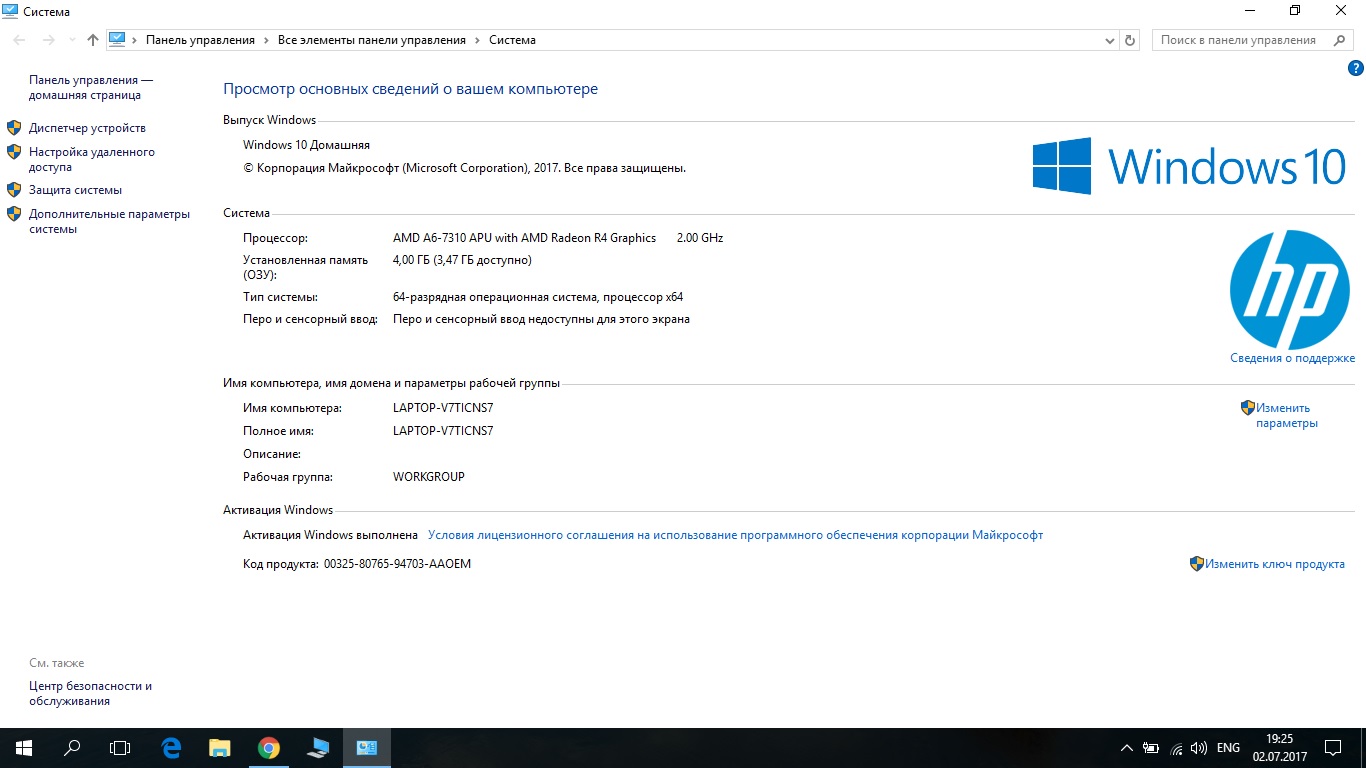Open File Explorer from the taskbar
This screenshot has width=1366, height=768.
220,747
